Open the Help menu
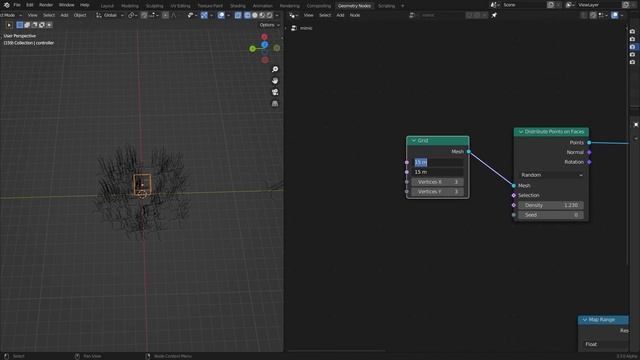 pos(84,5)
